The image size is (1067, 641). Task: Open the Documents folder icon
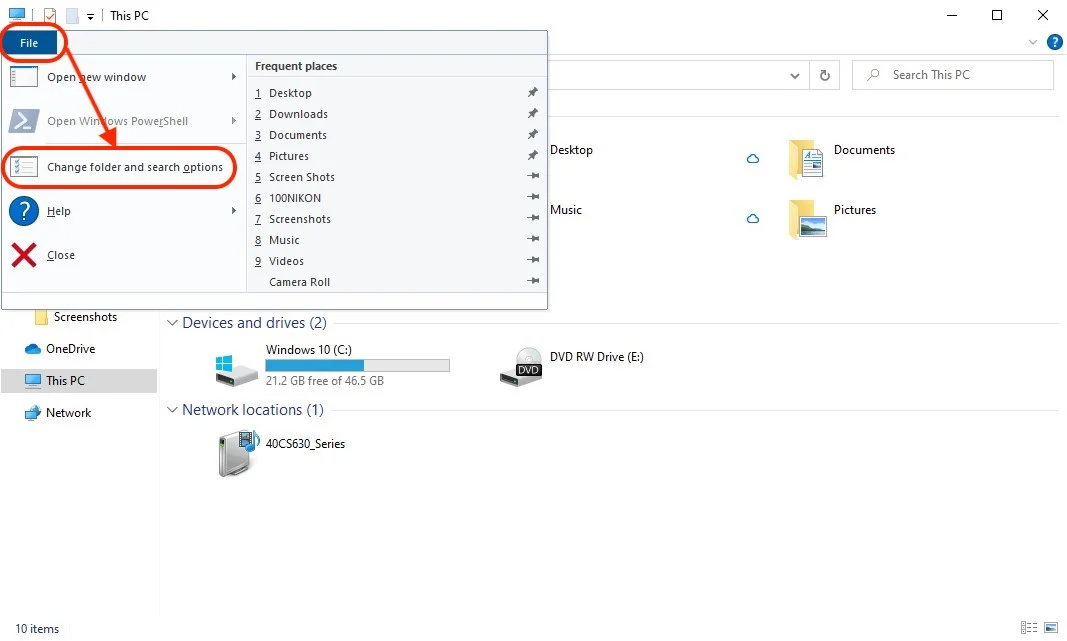pyautogui.click(x=806, y=158)
